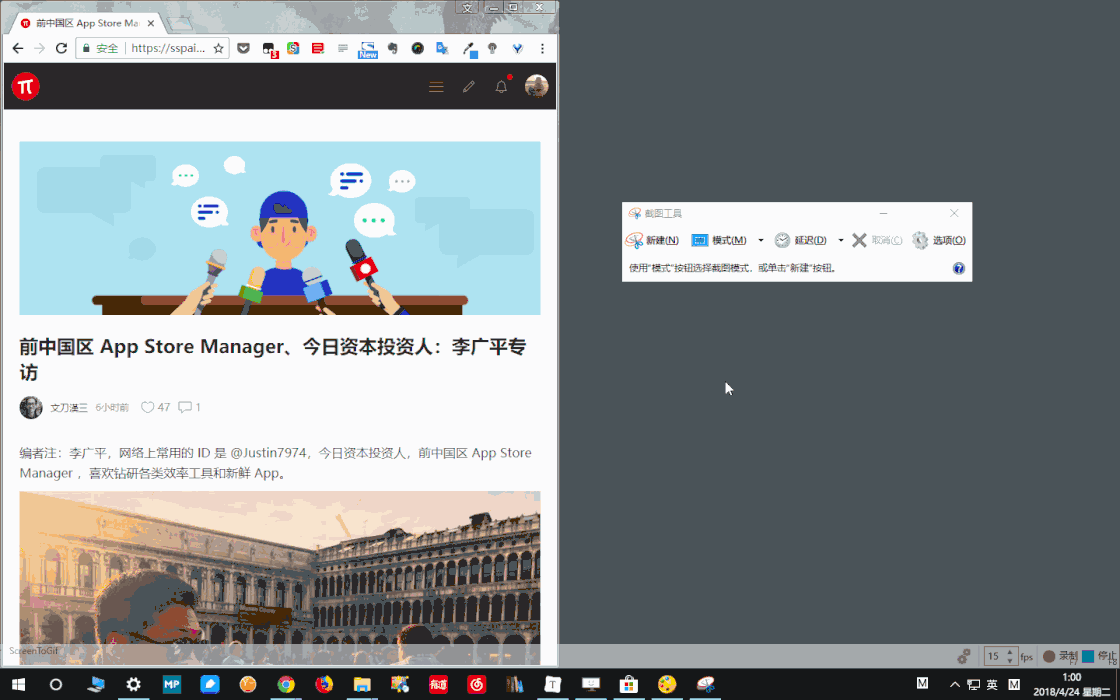Click the green S extension icon

click(293, 49)
